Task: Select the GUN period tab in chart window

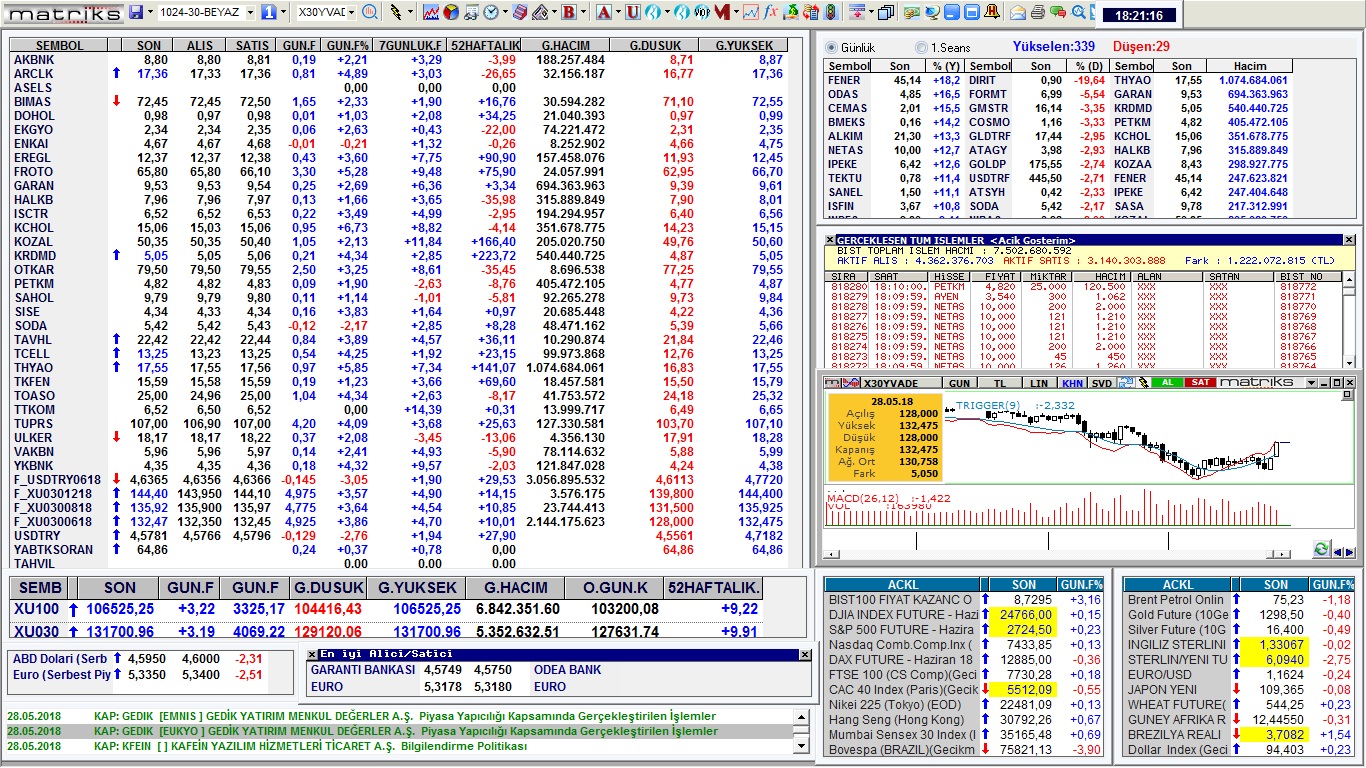Action: coord(959,383)
